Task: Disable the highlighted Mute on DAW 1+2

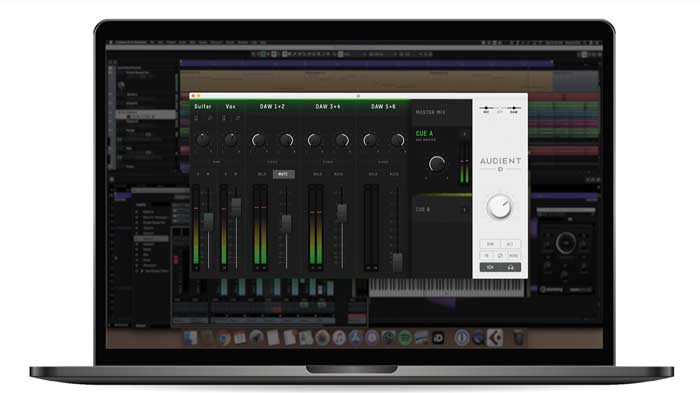Action: click(x=283, y=174)
